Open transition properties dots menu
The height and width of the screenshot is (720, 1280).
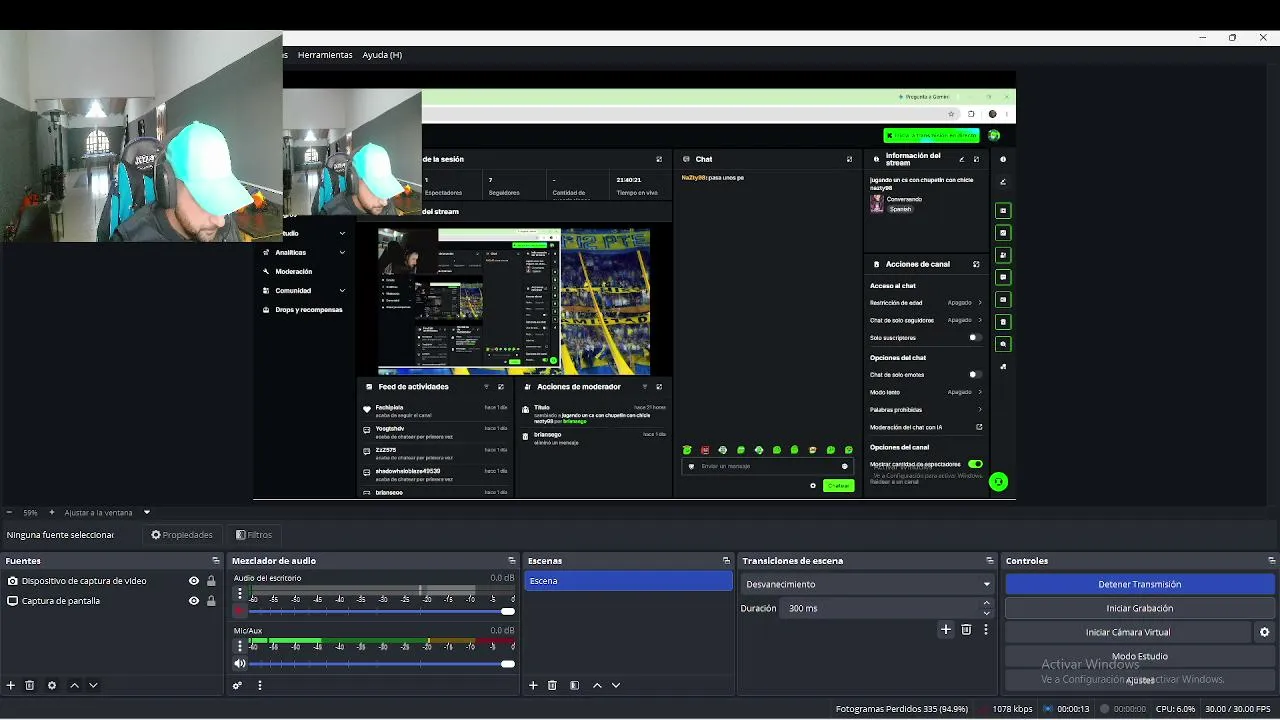[985, 629]
